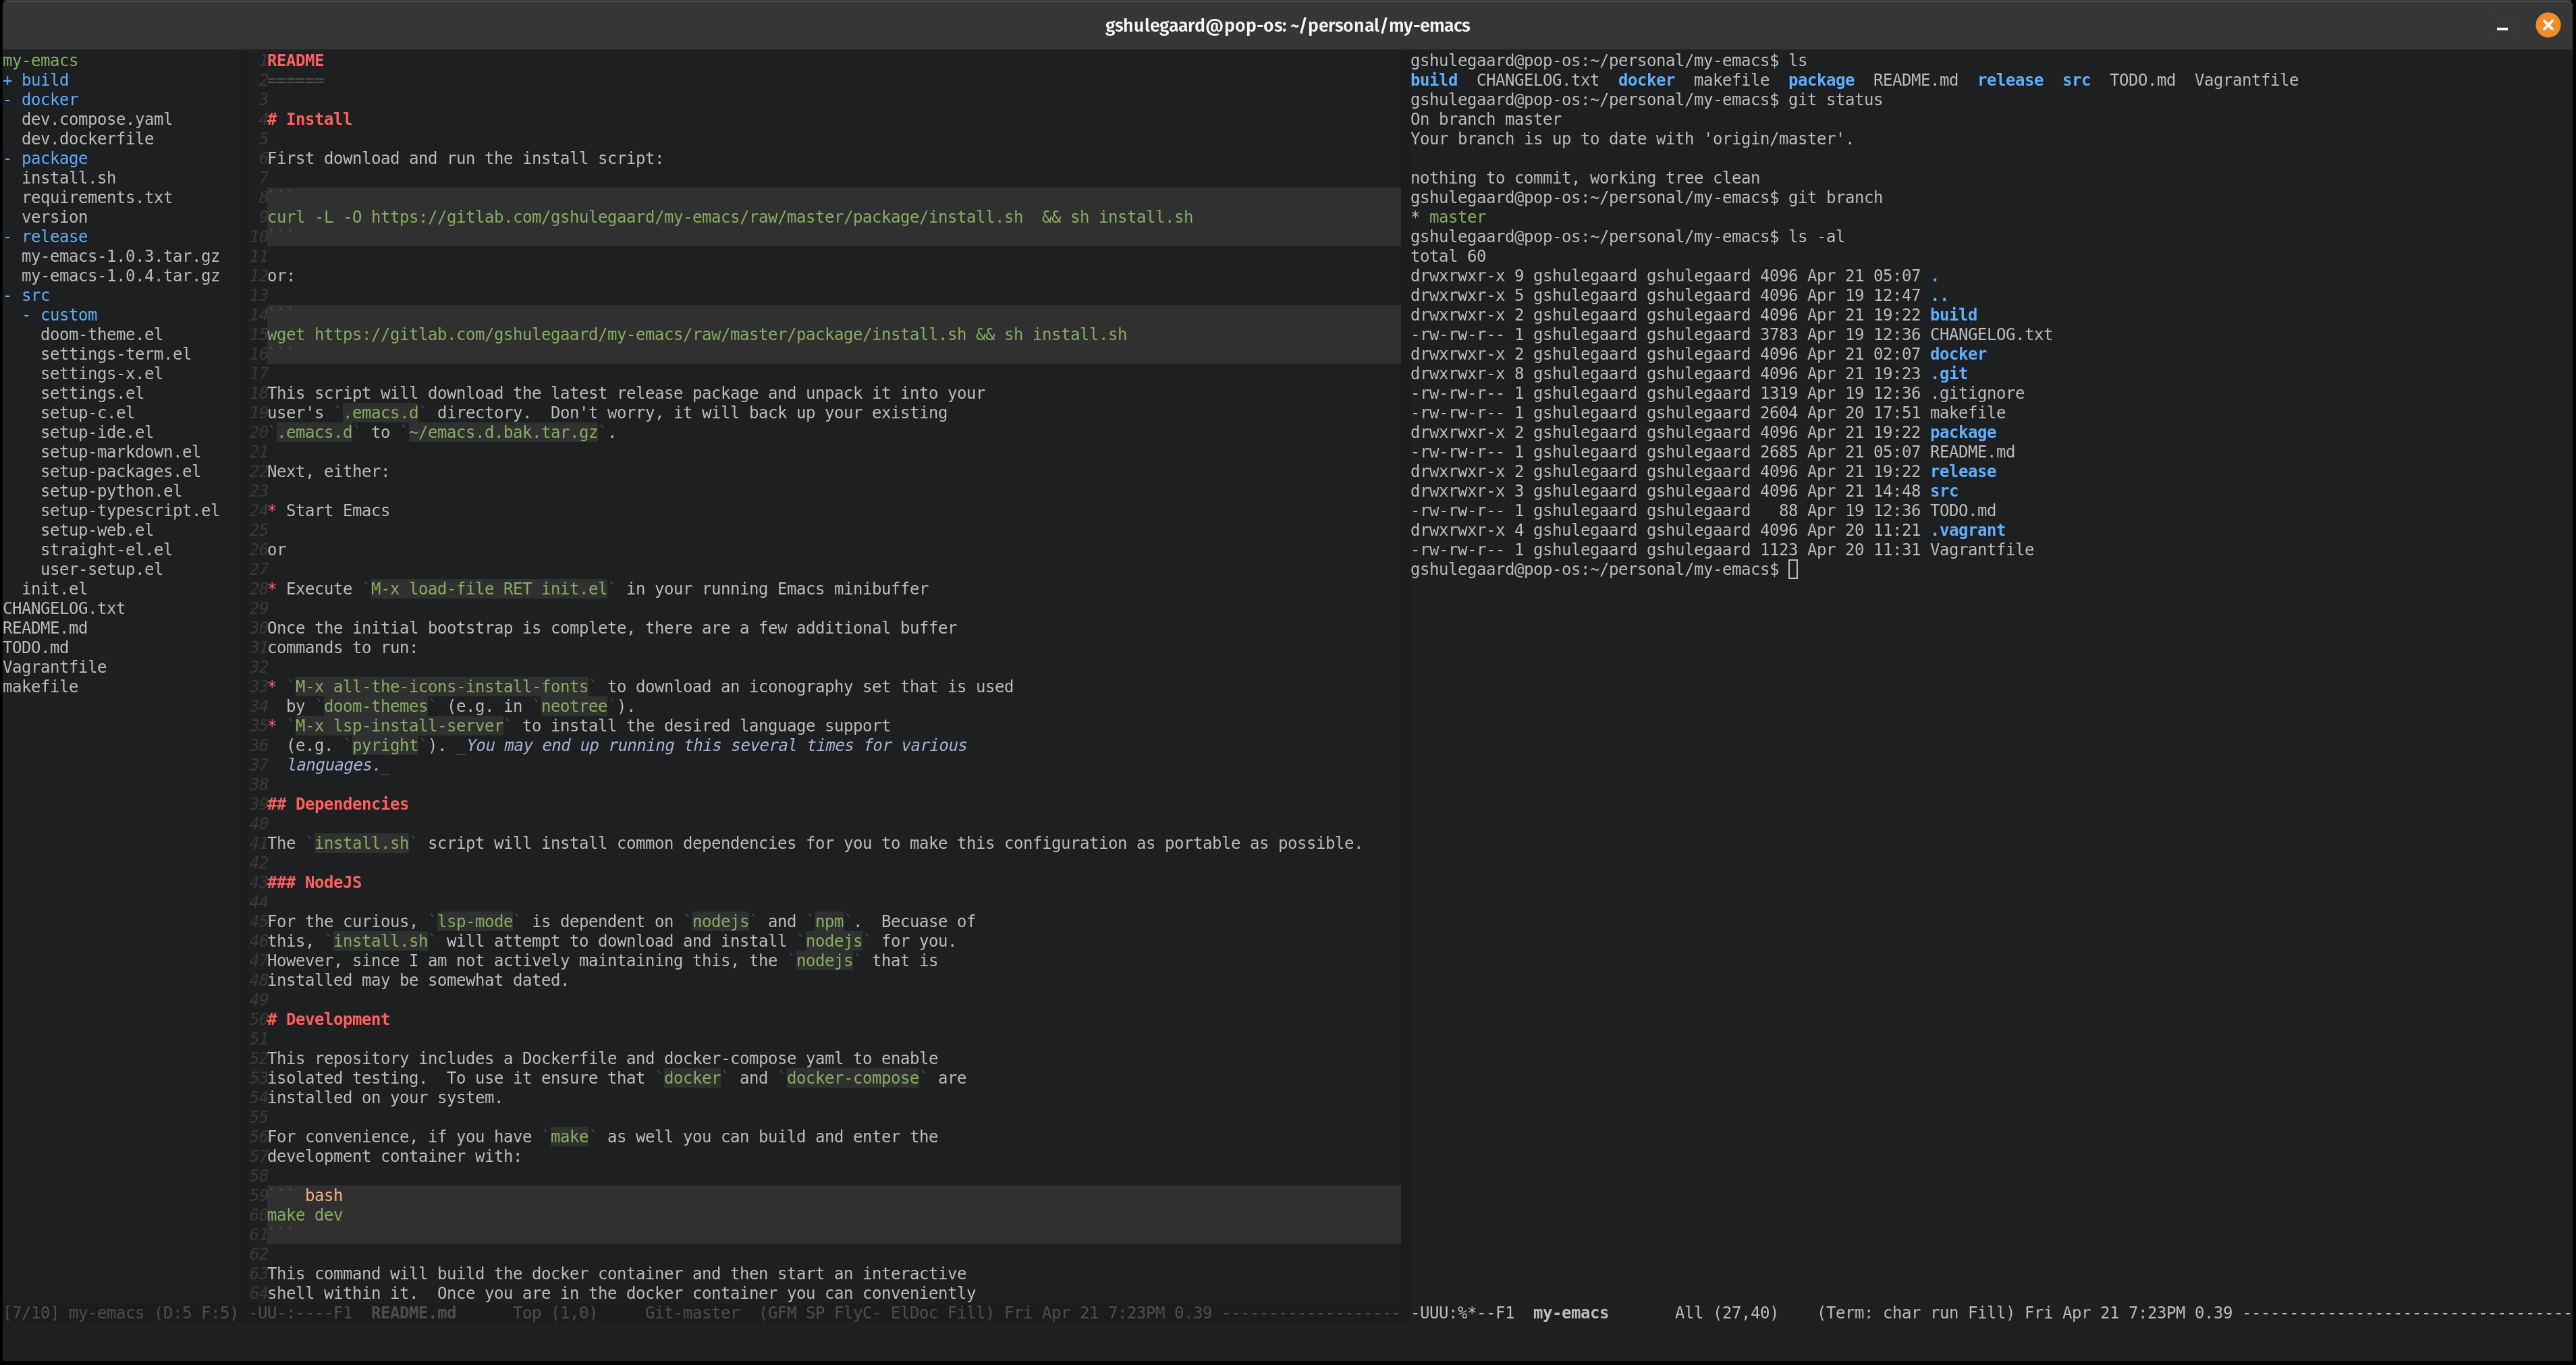Click the 'make dev' code line
Screen dimensions: 2576x1365
click(x=305, y=1215)
